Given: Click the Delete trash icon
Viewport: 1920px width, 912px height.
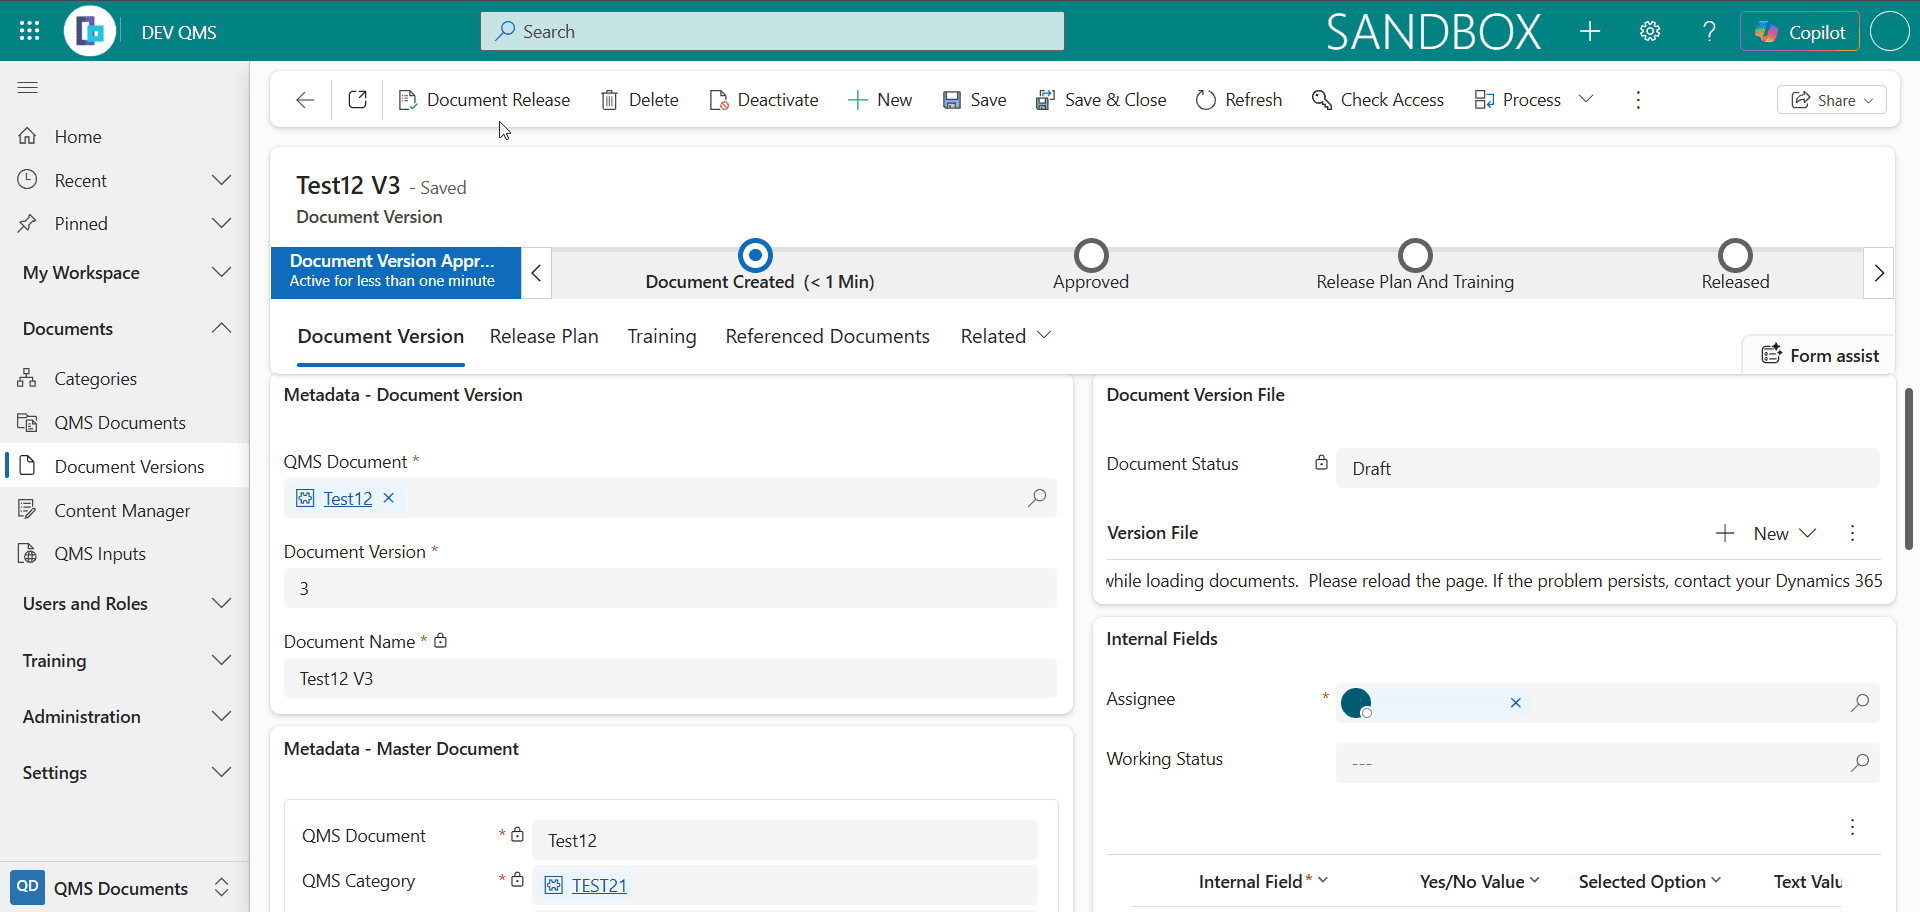Looking at the screenshot, I should (x=609, y=100).
